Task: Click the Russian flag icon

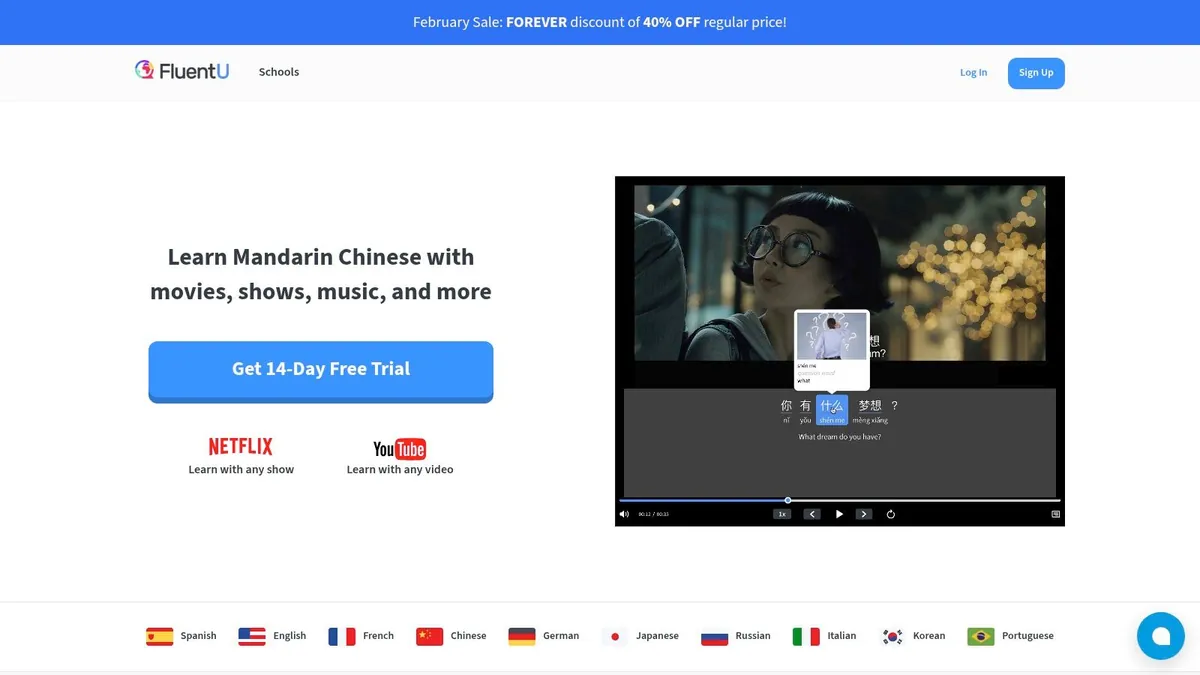Action: pos(715,636)
